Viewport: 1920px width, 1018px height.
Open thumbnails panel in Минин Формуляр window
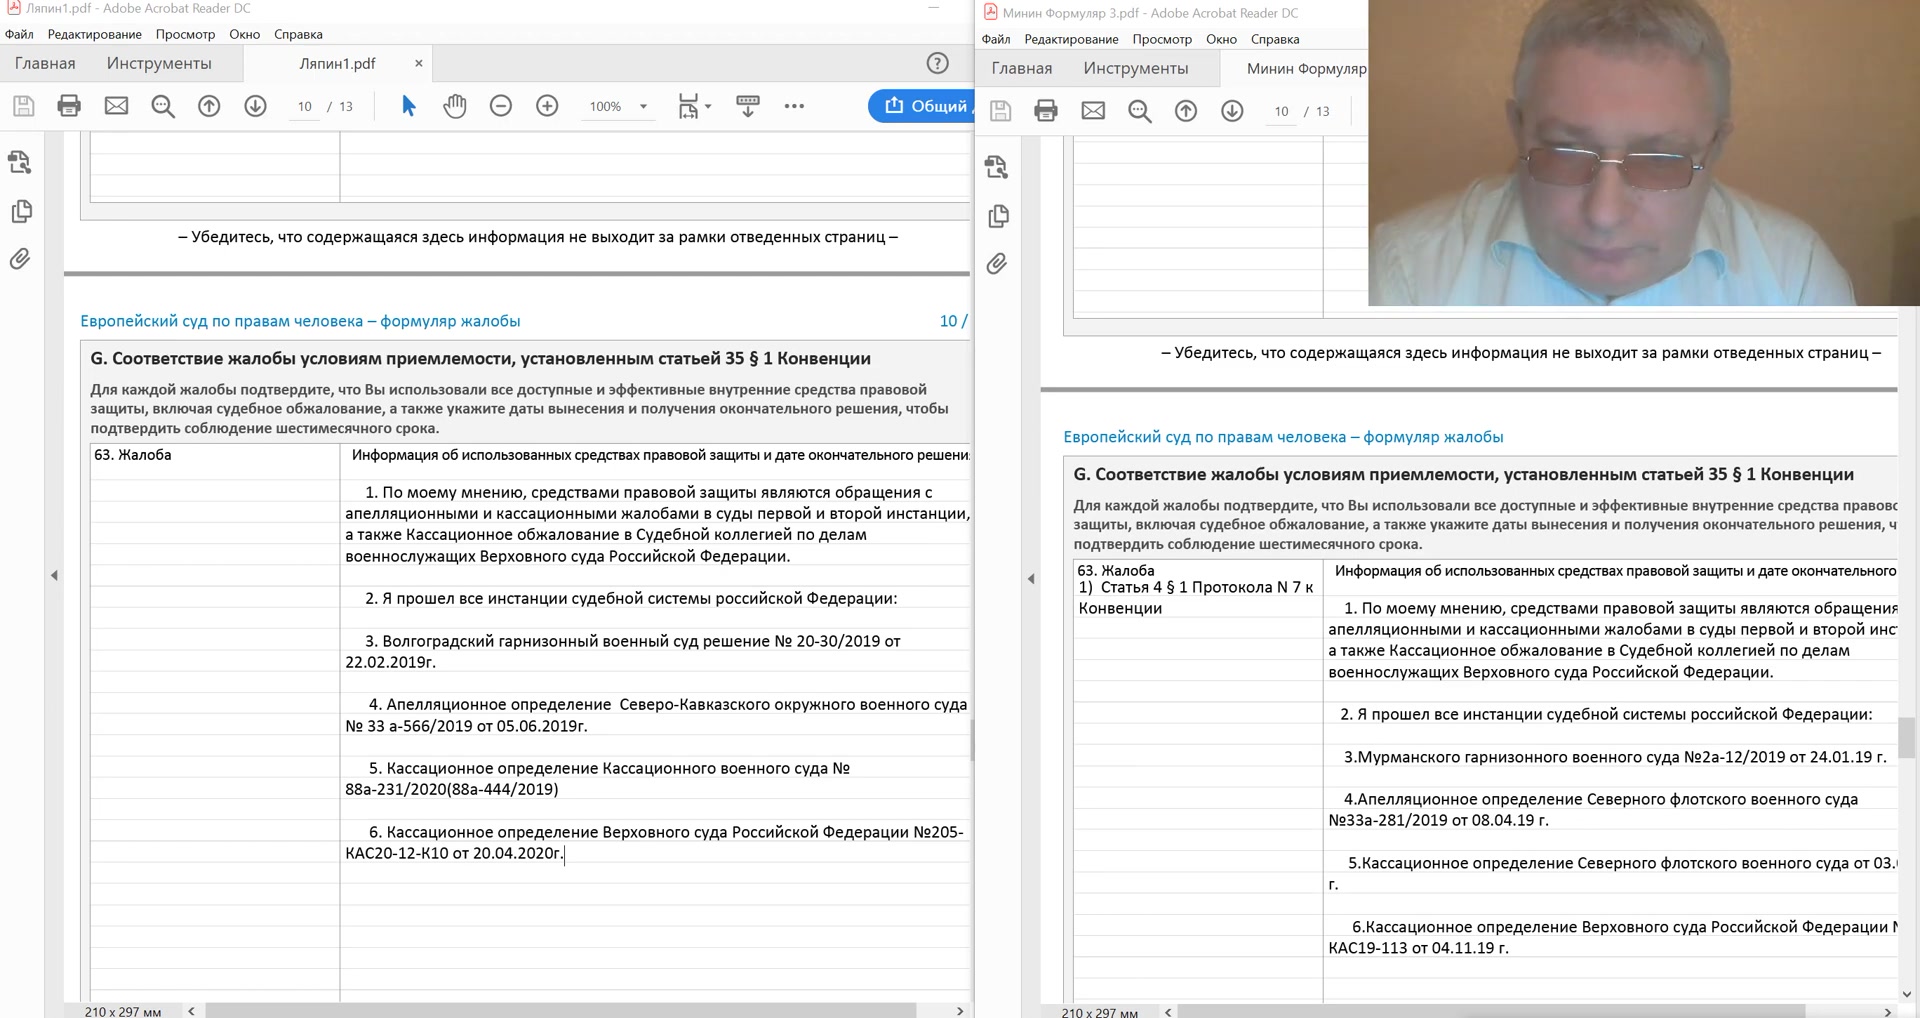[998, 216]
